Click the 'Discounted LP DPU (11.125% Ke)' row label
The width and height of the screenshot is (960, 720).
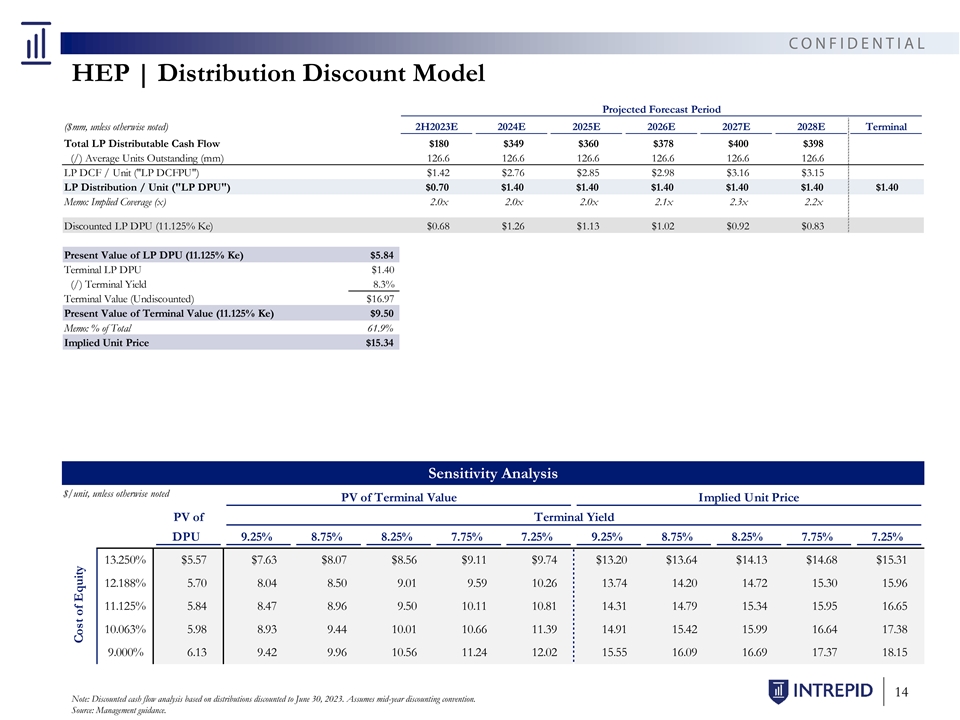pos(138,226)
